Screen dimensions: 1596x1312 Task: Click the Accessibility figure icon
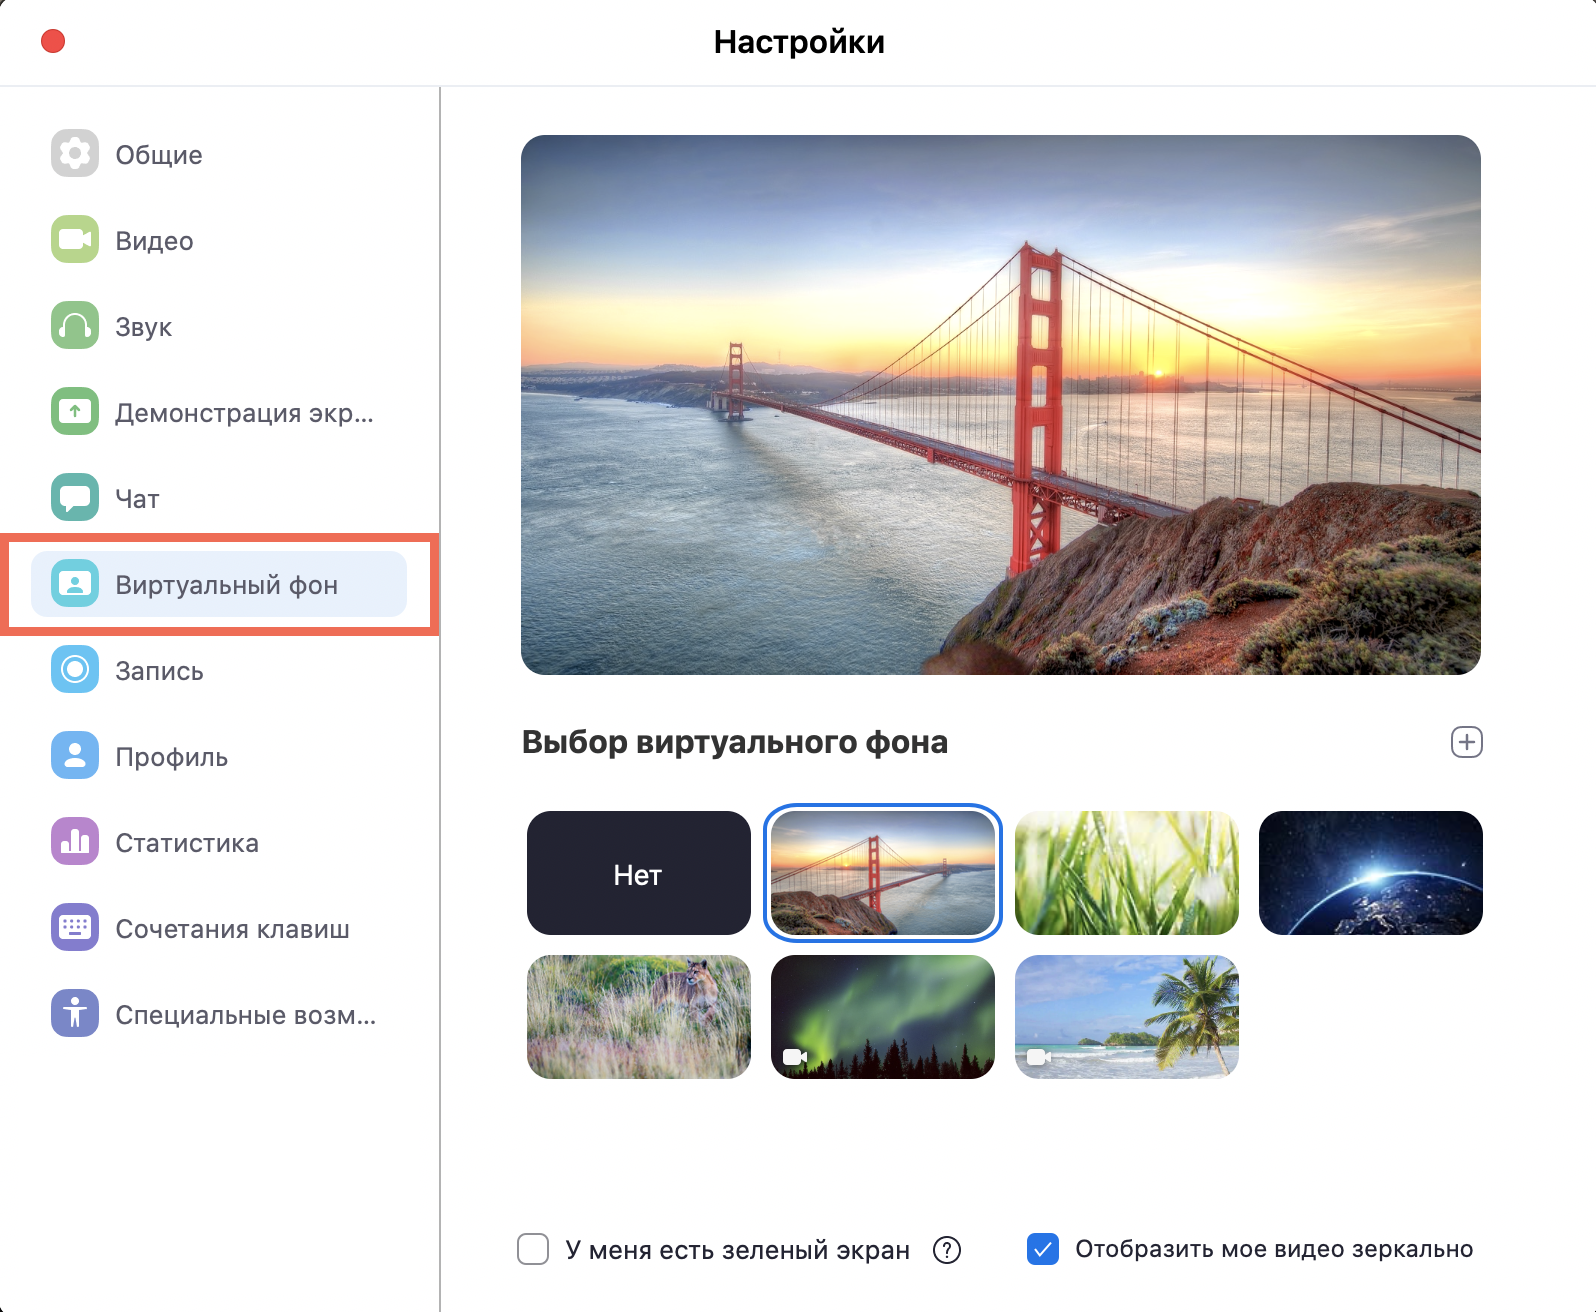75,1014
